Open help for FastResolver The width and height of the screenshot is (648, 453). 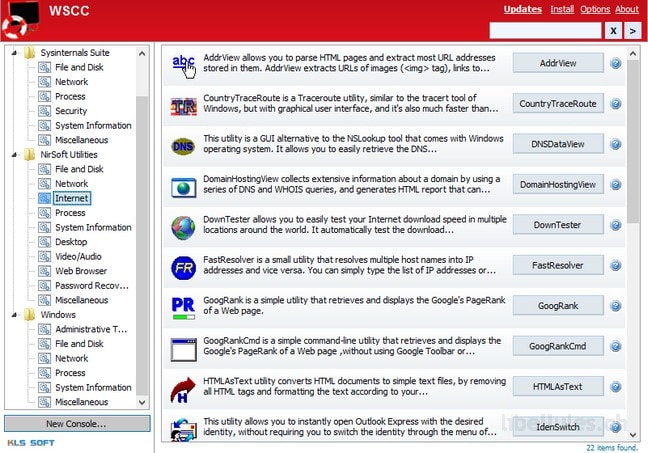click(615, 265)
